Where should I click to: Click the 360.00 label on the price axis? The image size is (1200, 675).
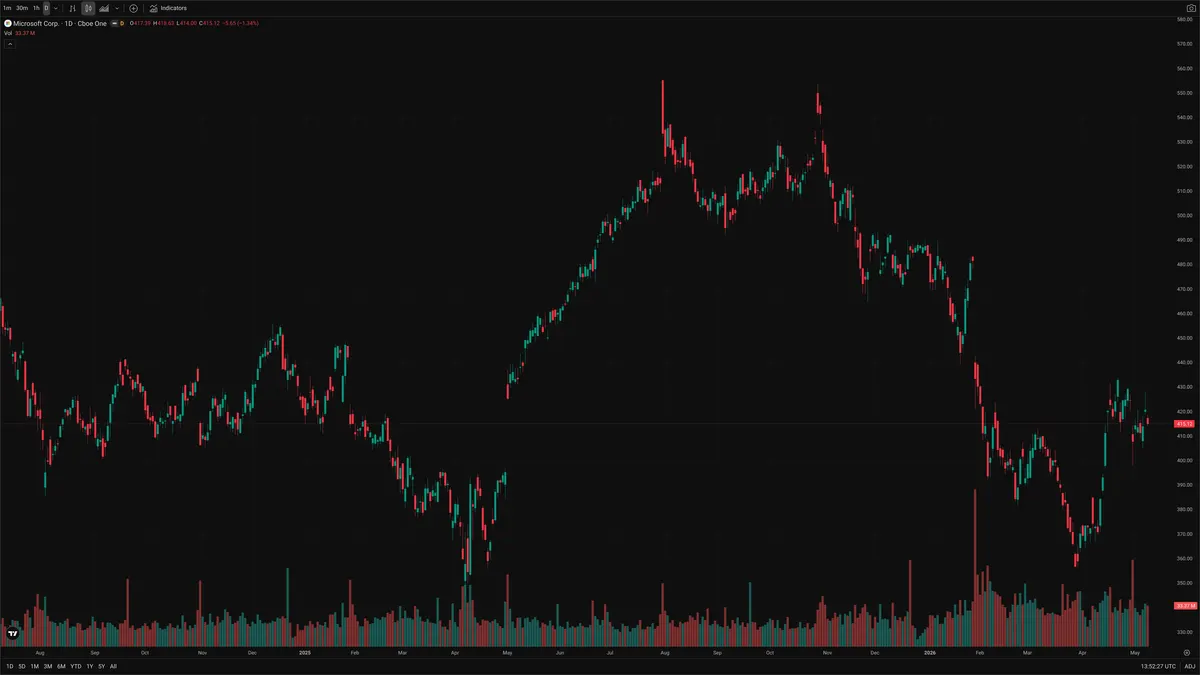(x=1185, y=558)
